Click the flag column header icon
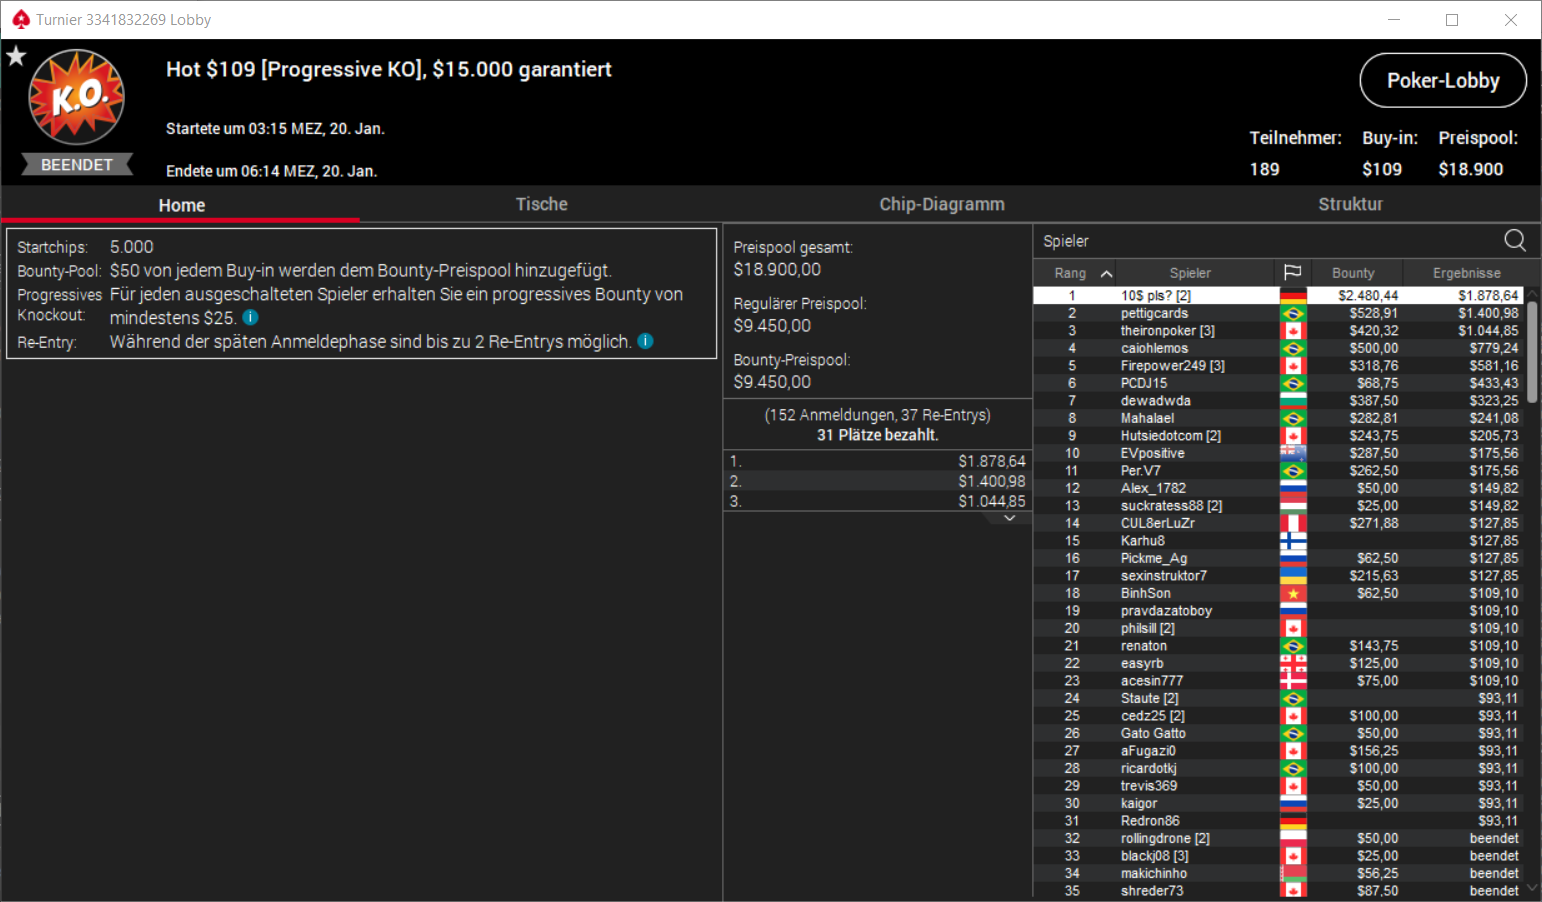The height and width of the screenshot is (902, 1542). point(1292,272)
